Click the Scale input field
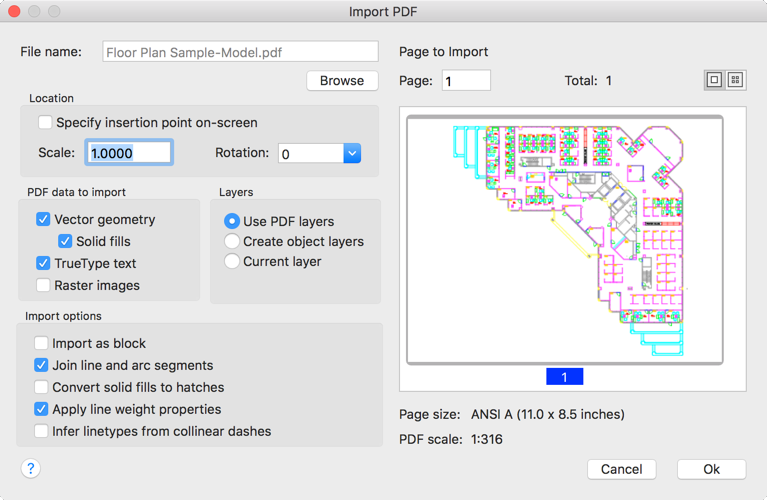Screen dimensions: 767x500 coord(130,154)
